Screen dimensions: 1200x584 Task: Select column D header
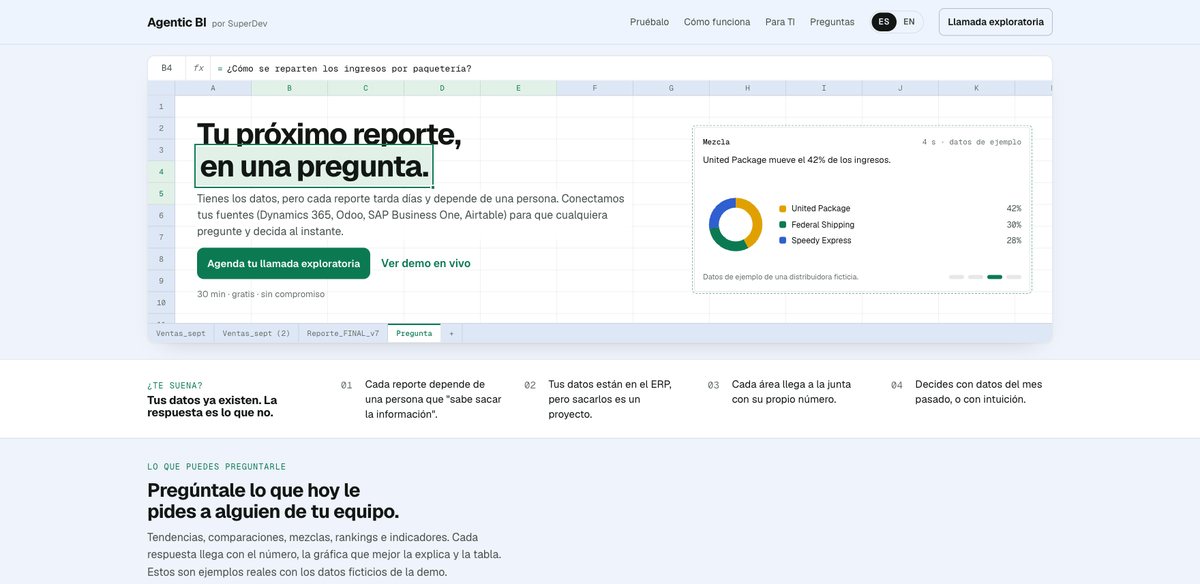click(x=442, y=88)
